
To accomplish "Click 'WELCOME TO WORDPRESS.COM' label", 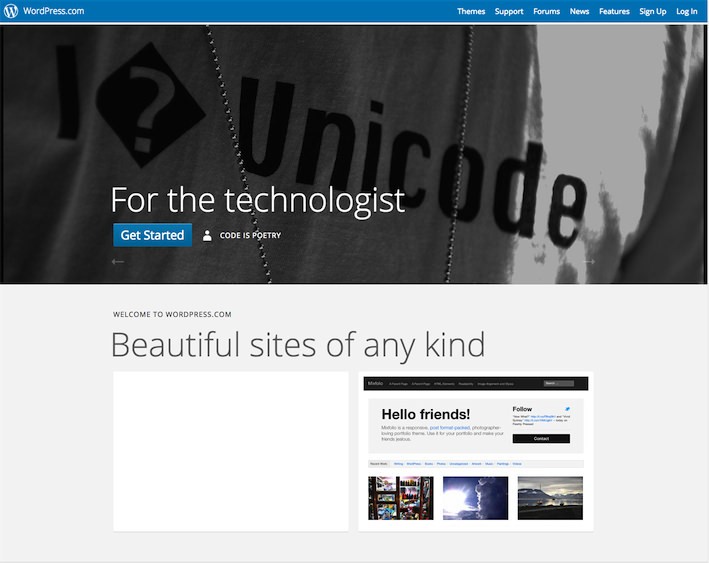I will (x=172, y=314).
